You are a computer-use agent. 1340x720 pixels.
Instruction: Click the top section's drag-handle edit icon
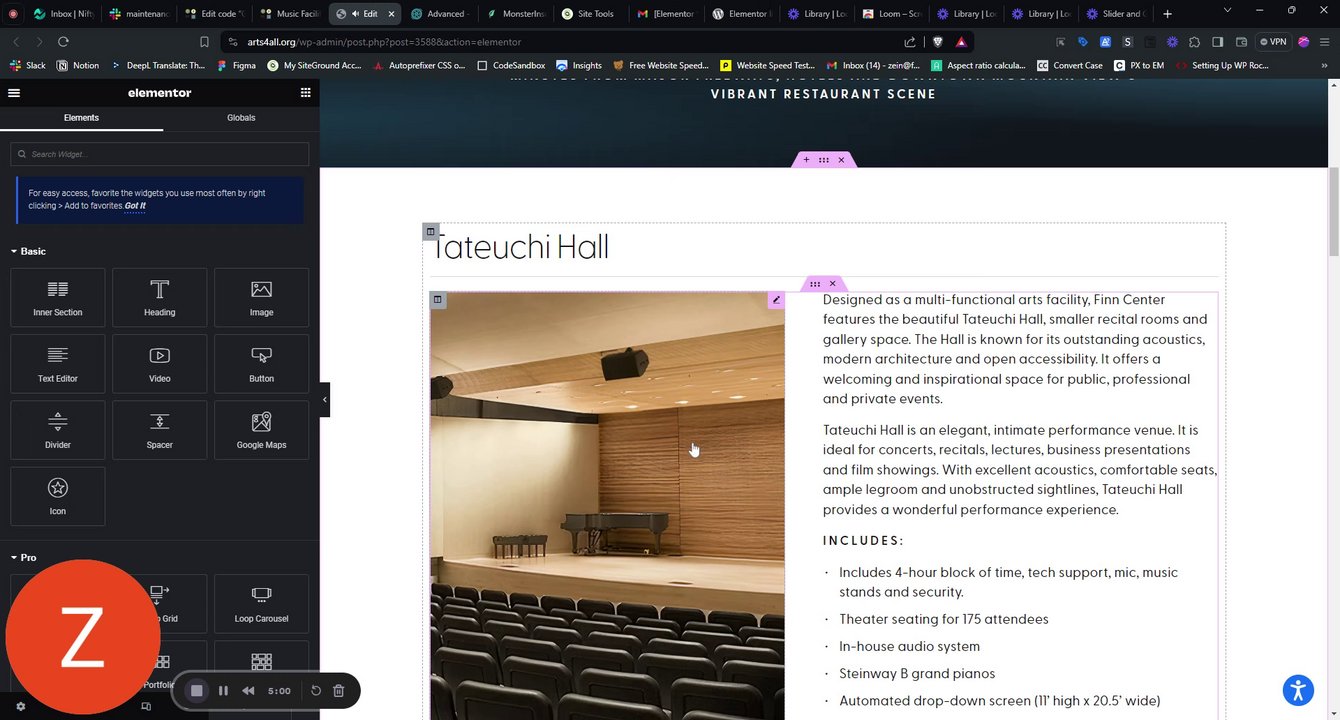click(824, 160)
